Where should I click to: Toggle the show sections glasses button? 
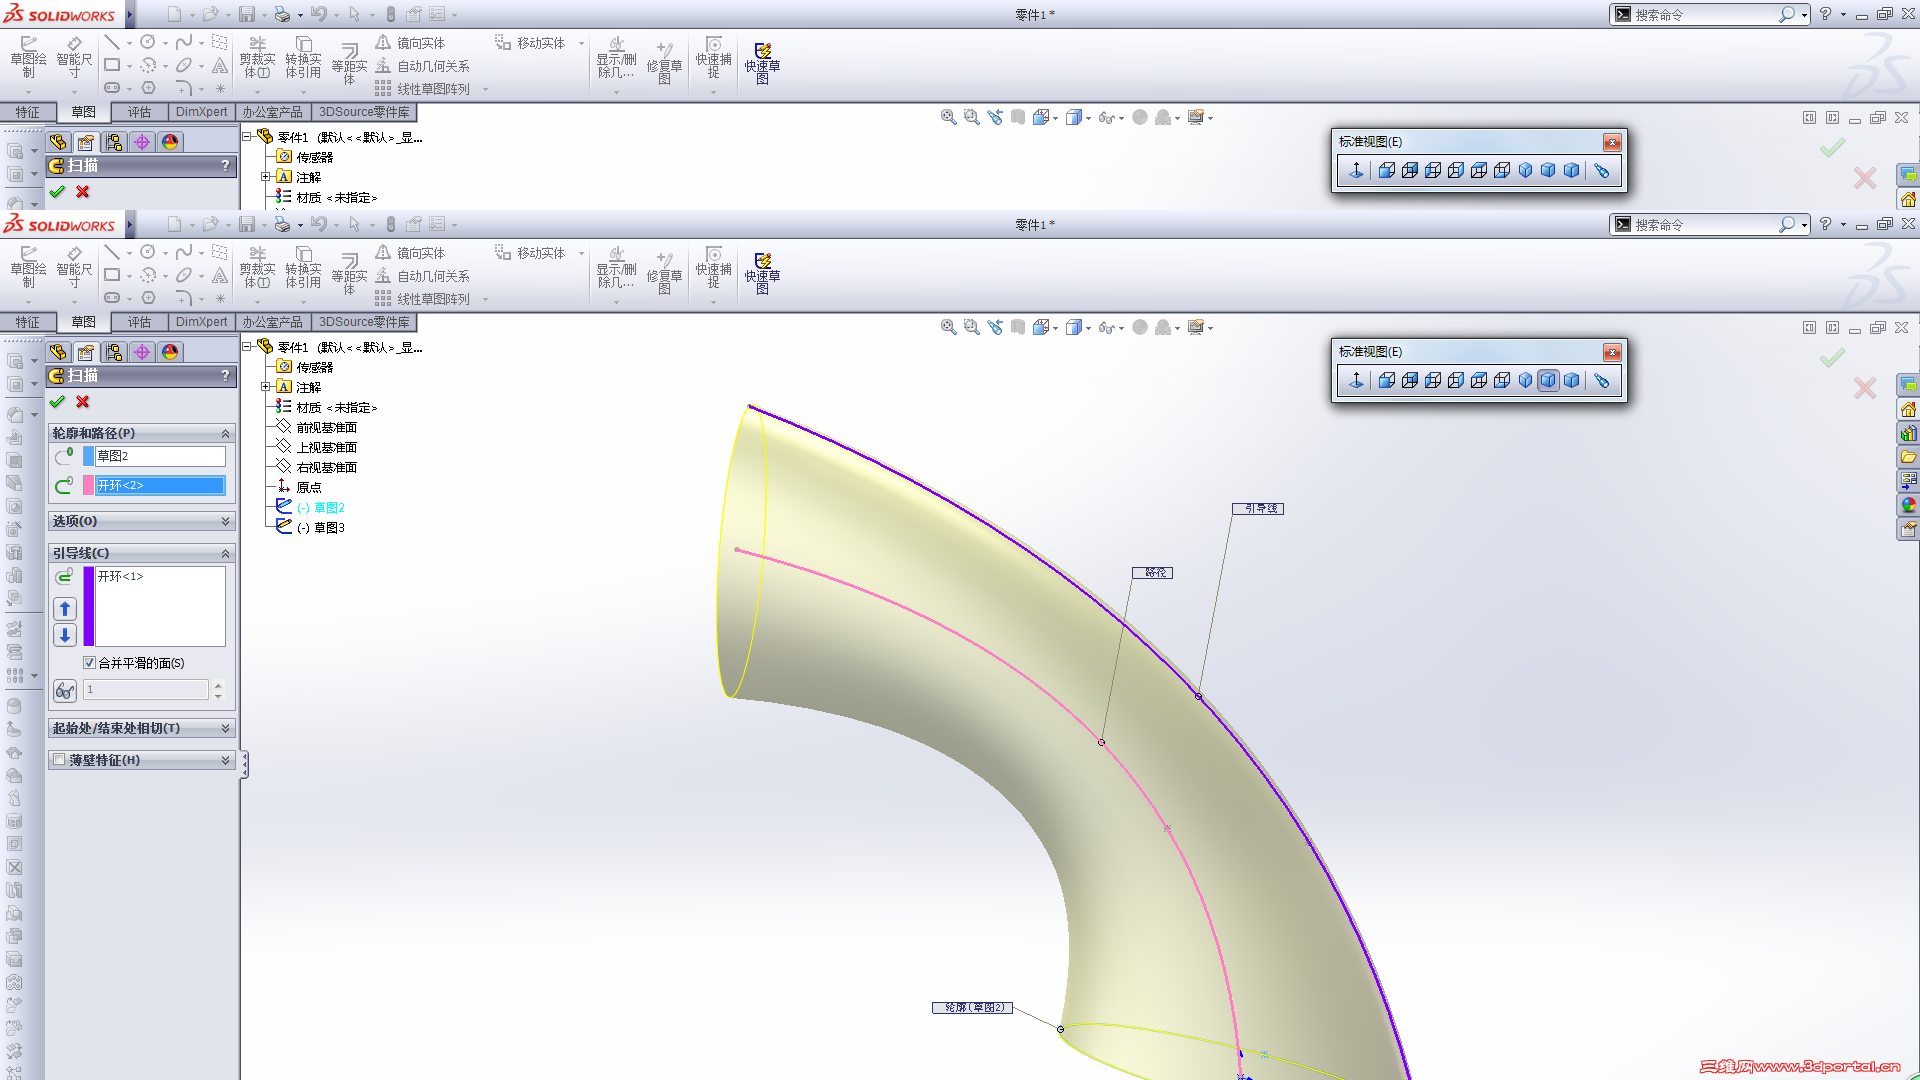(x=65, y=690)
